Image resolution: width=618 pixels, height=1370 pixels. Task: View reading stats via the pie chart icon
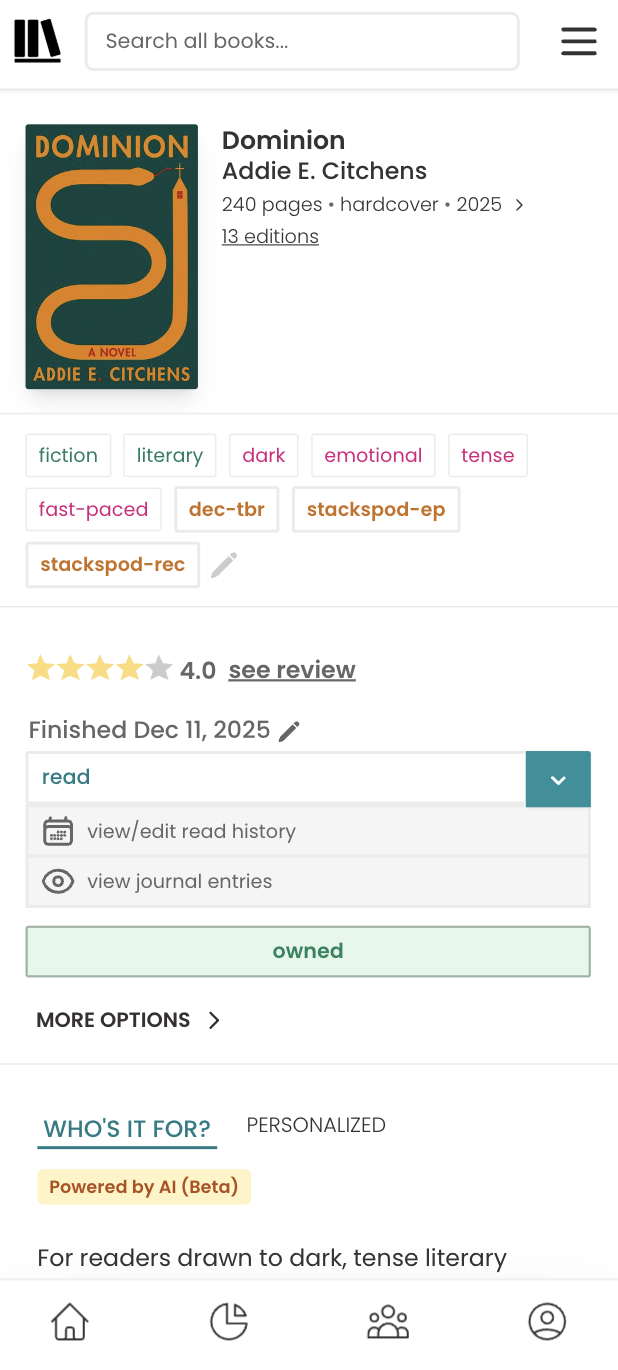pos(228,1320)
